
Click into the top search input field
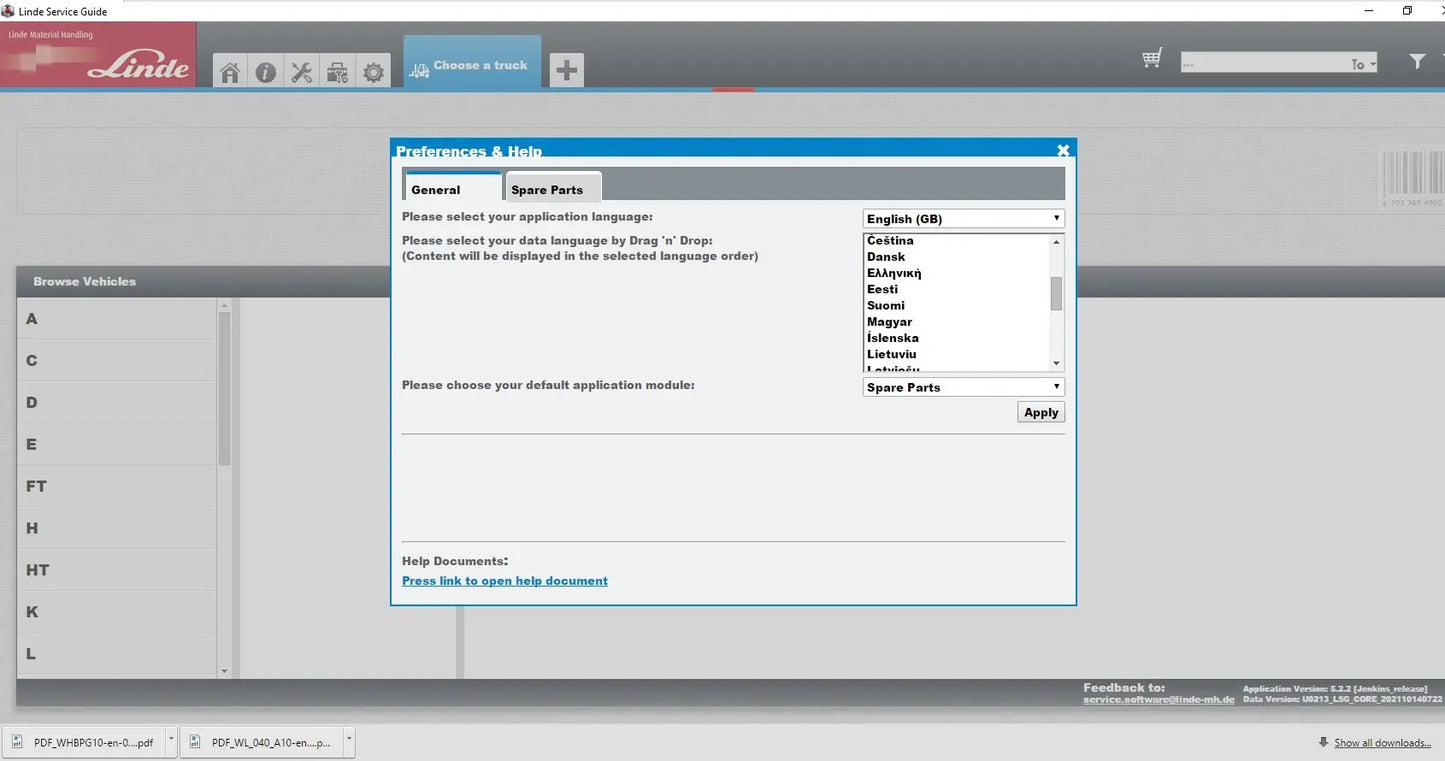tap(1260, 63)
